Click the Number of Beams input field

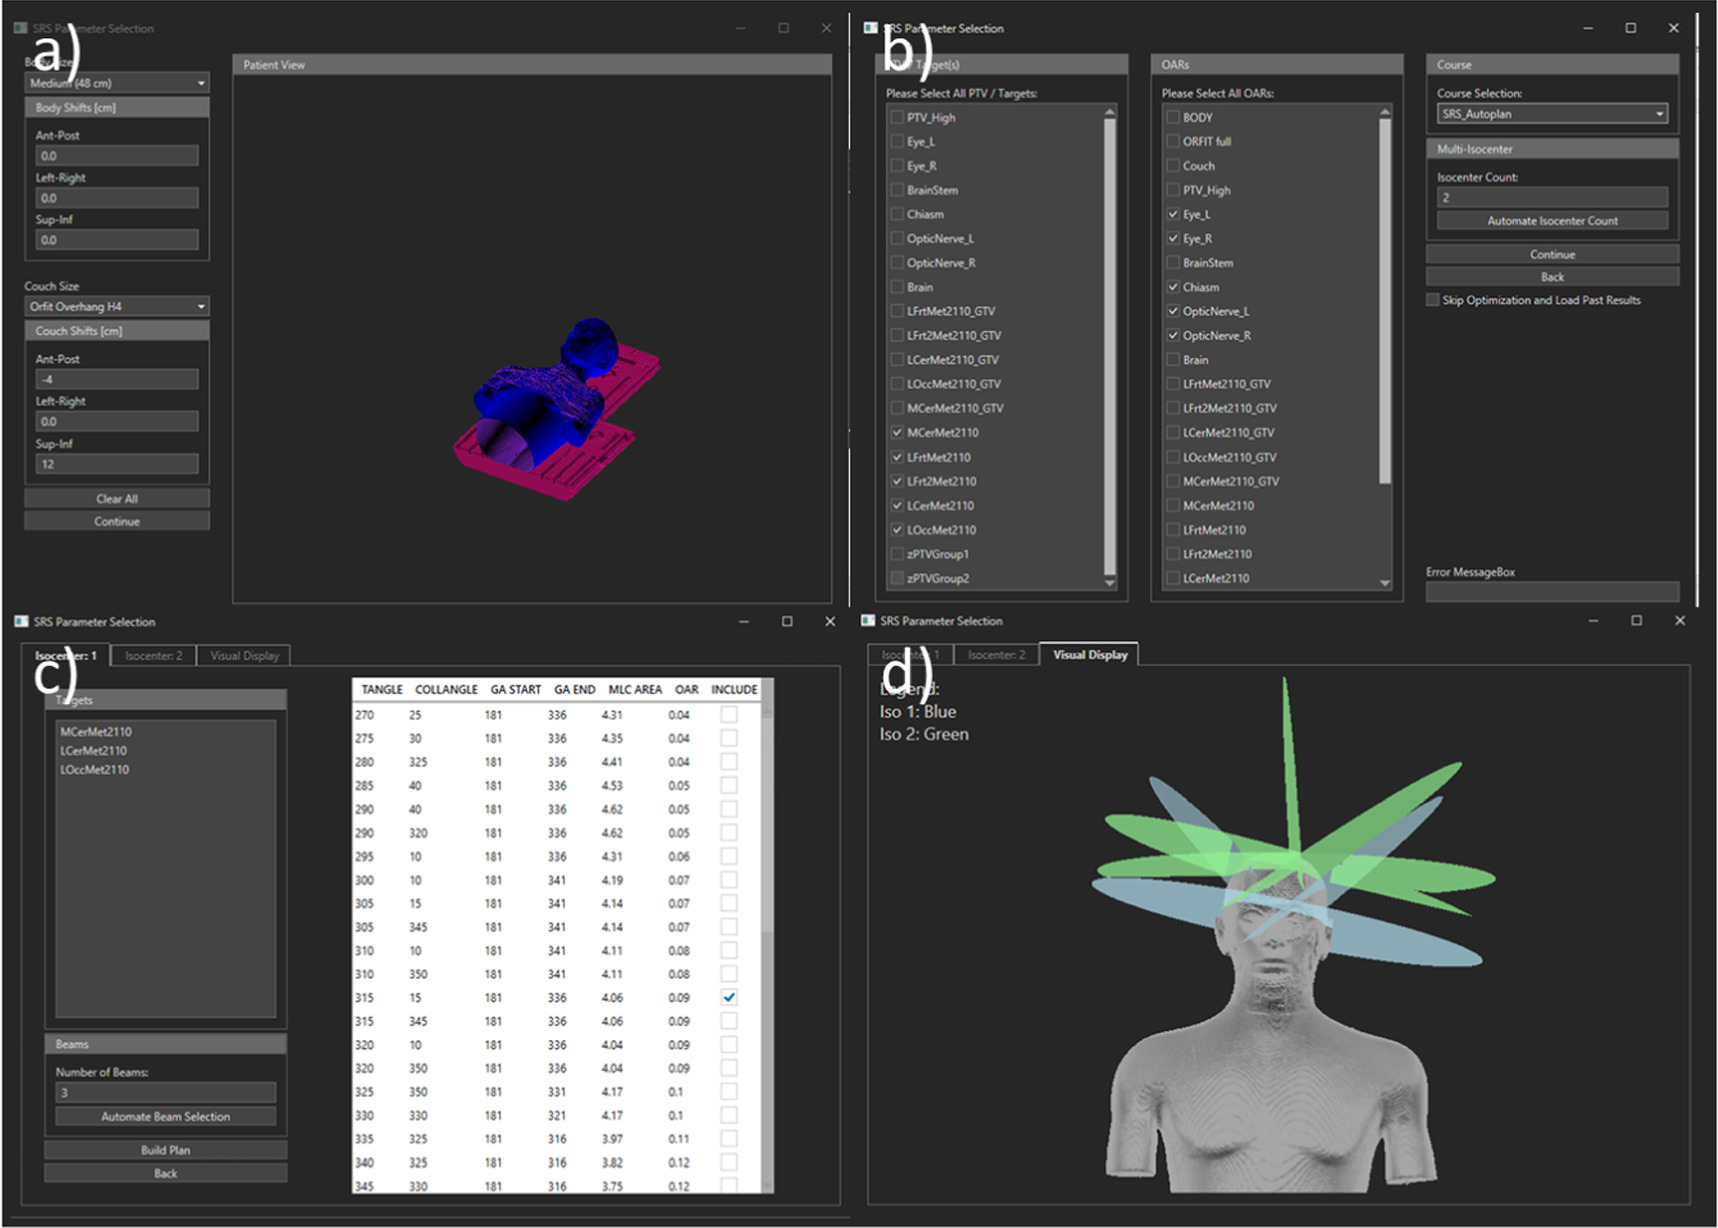164,1091
